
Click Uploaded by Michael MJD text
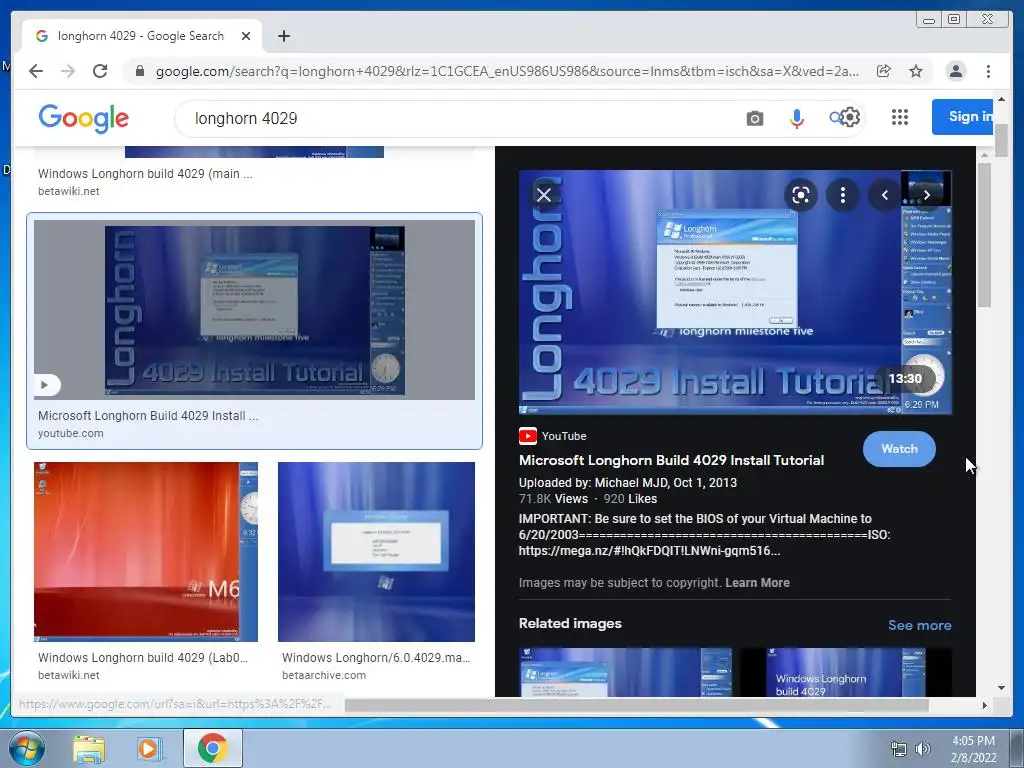tap(628, 483)
